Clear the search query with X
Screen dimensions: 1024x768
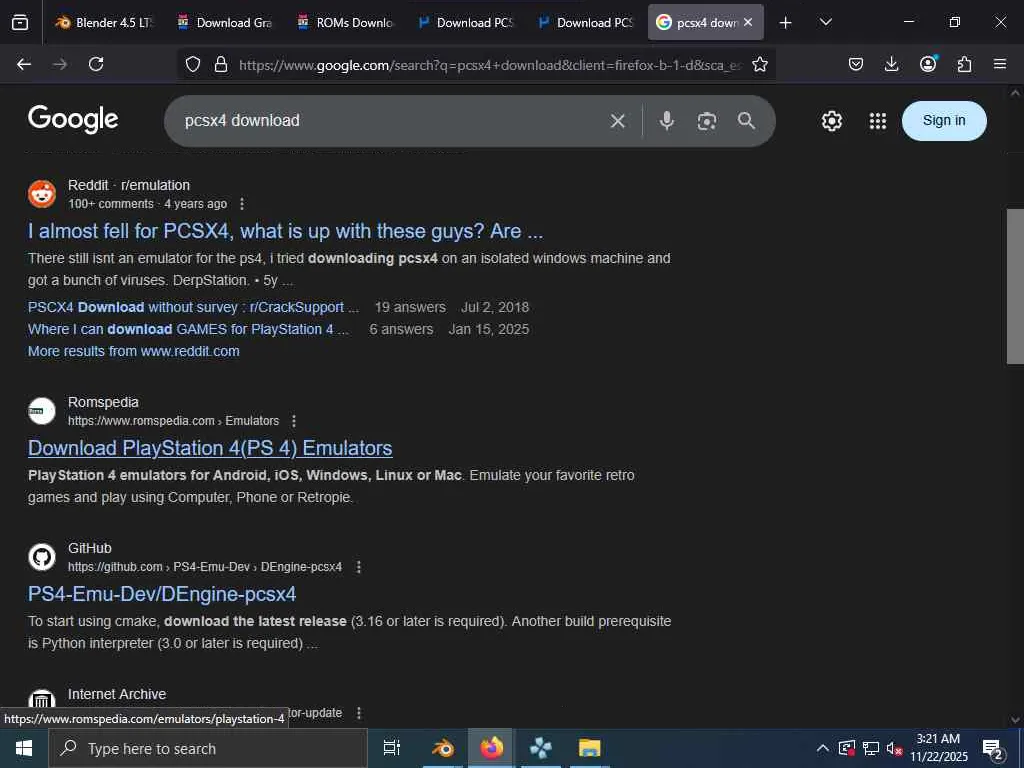[618, 121]
